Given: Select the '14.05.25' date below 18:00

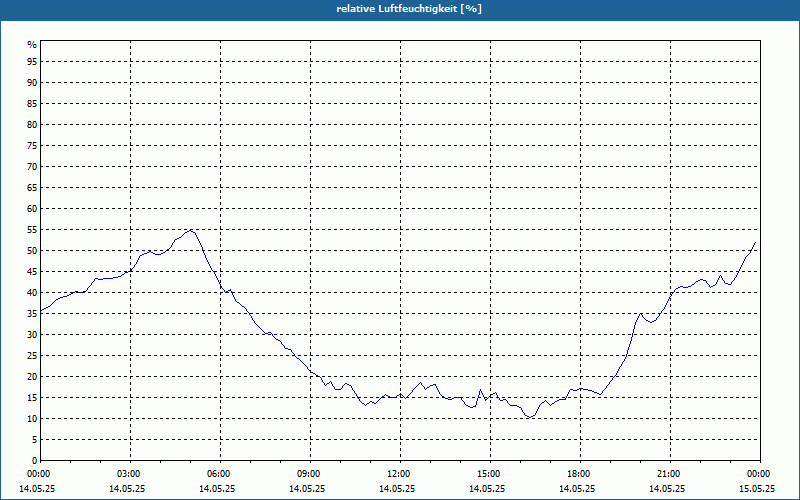Looking at the screenshot, I should click(577, 488).
